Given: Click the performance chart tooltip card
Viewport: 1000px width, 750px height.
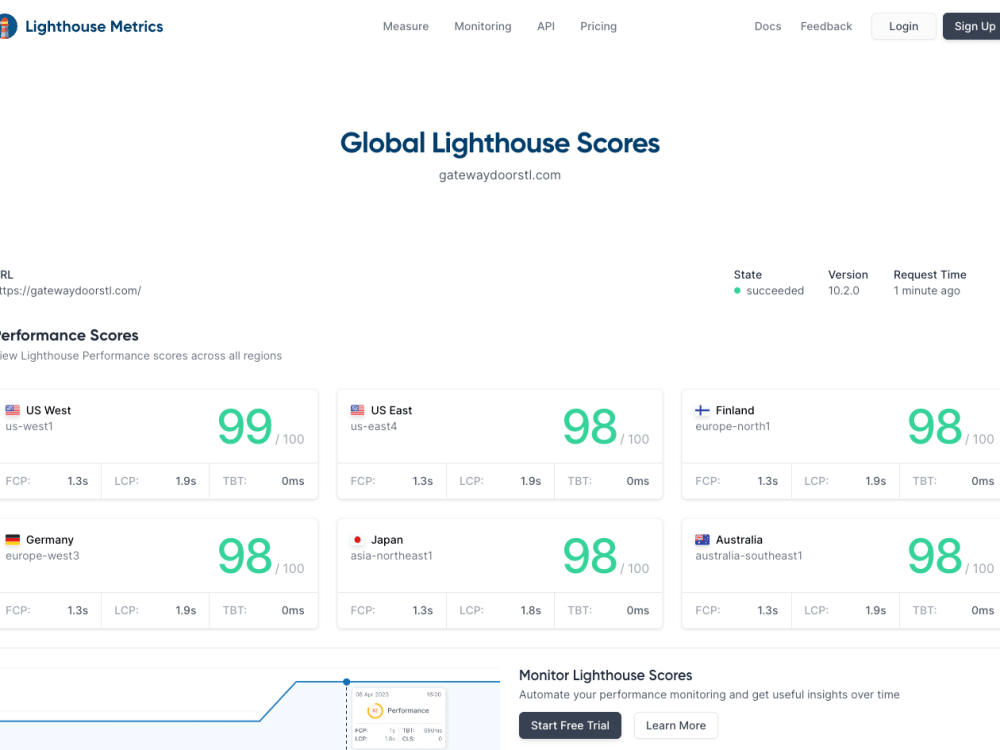Looking at the screenshot, I should coord(399,717).
